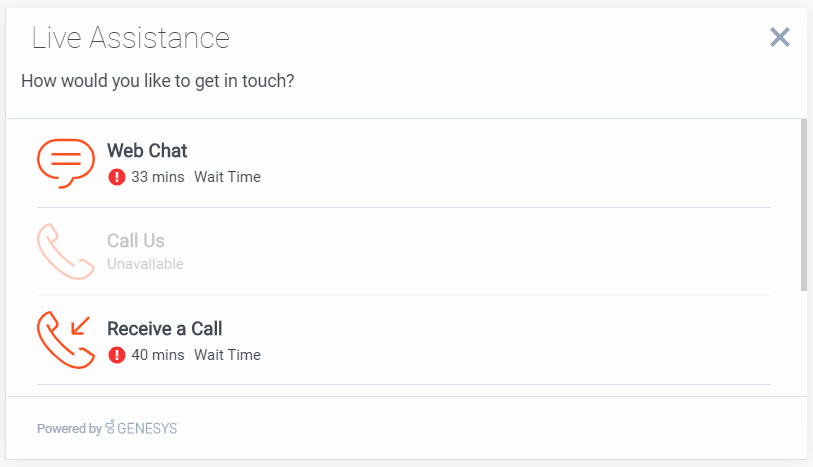
Task: Click the Live Assistance heading
Action: 131,38
